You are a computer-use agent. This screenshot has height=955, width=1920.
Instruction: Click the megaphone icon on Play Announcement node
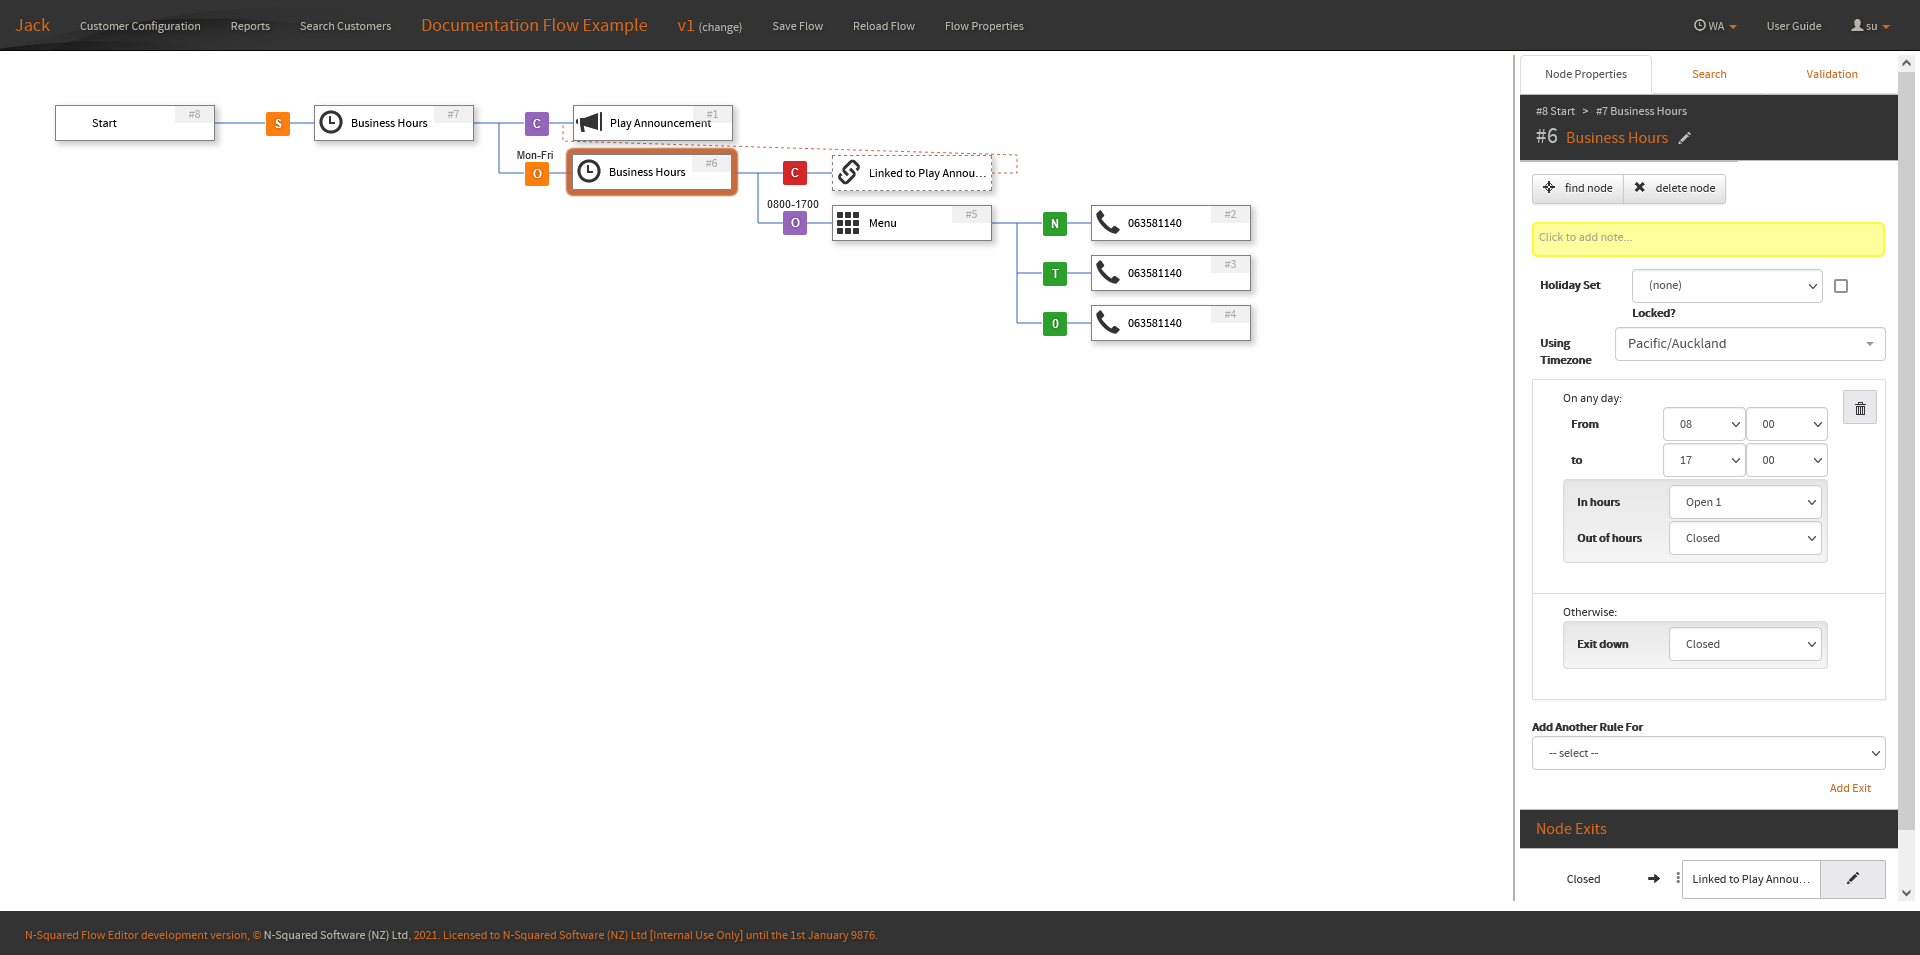(589, 122)
